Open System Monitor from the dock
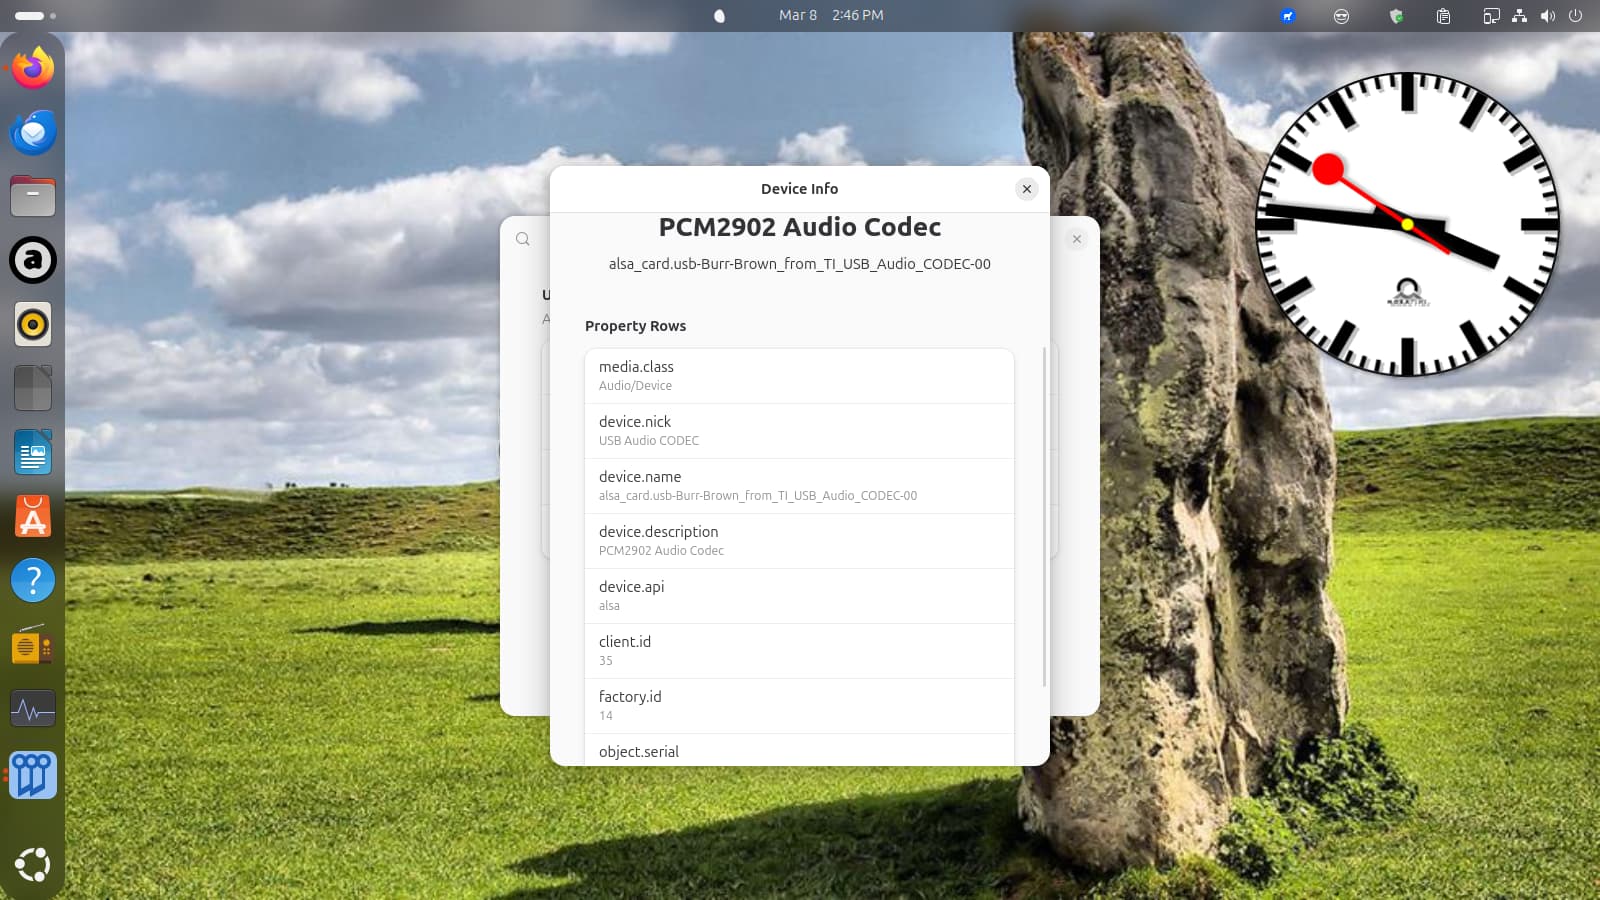Screen dimensions: 1600x900 coord(33,710)
